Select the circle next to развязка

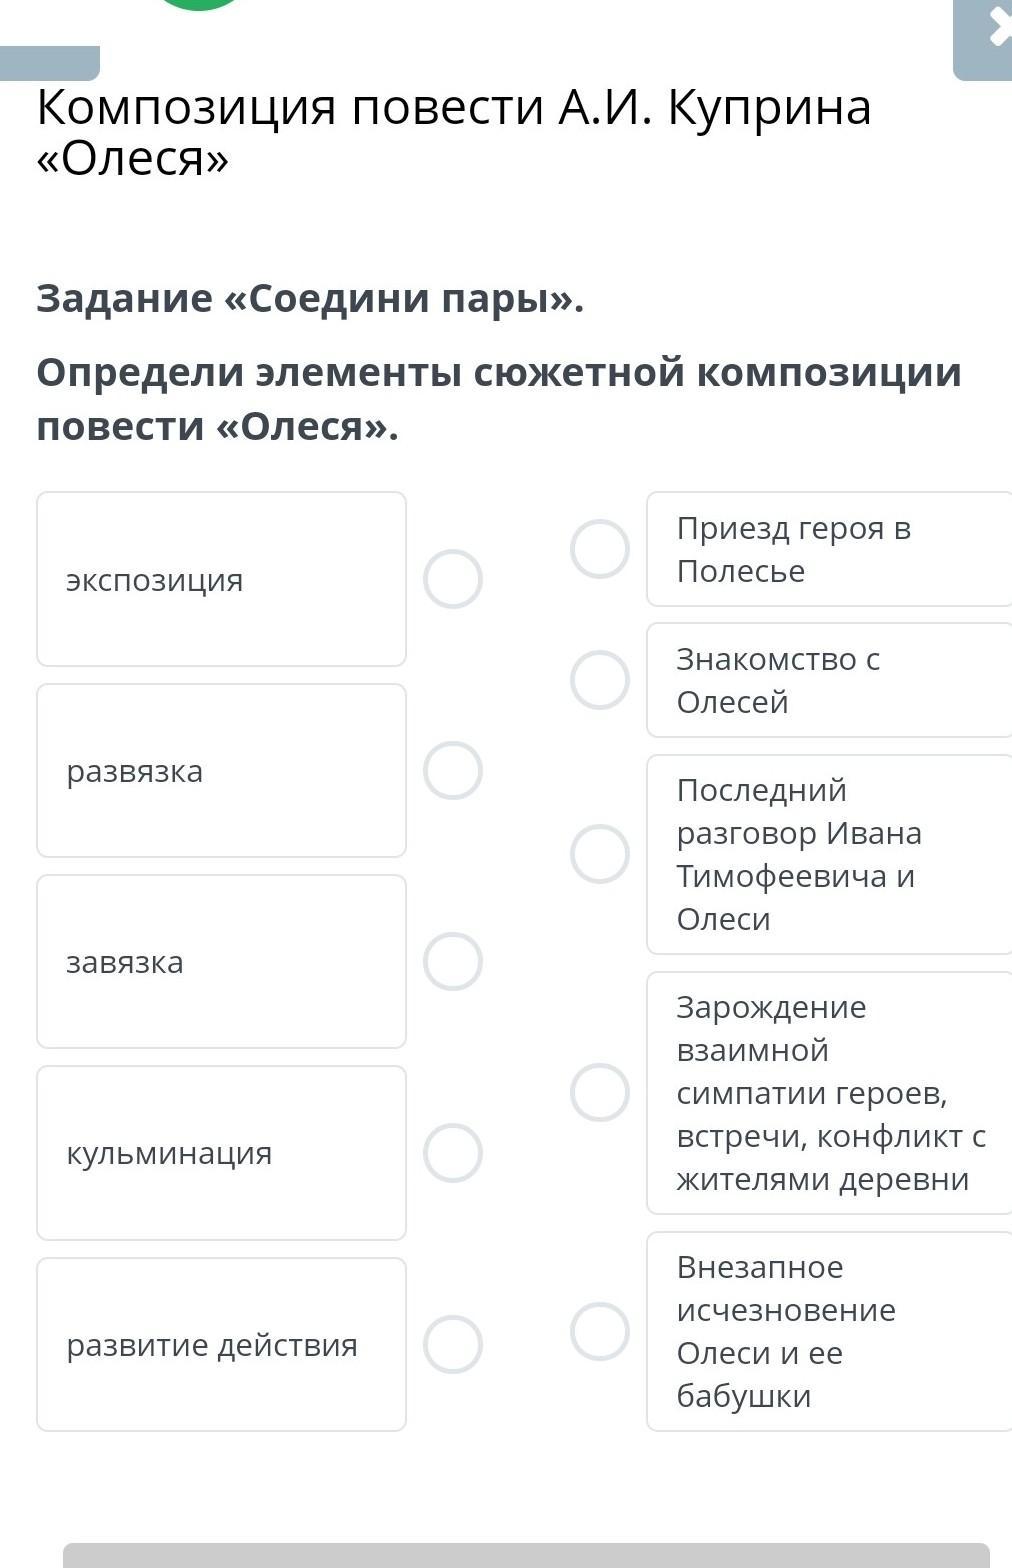click(x=453, y=771)
